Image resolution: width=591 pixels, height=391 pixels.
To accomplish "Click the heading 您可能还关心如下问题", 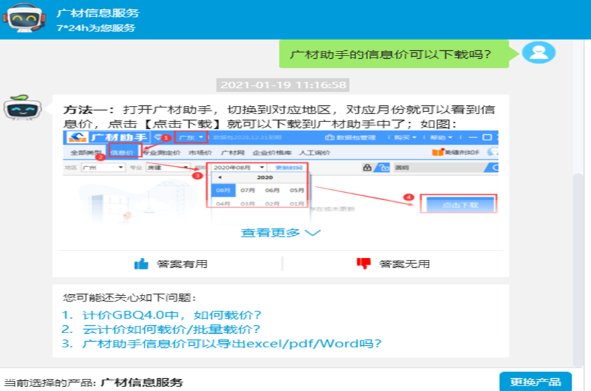I will pyautogui.click(x=129, y=298).
